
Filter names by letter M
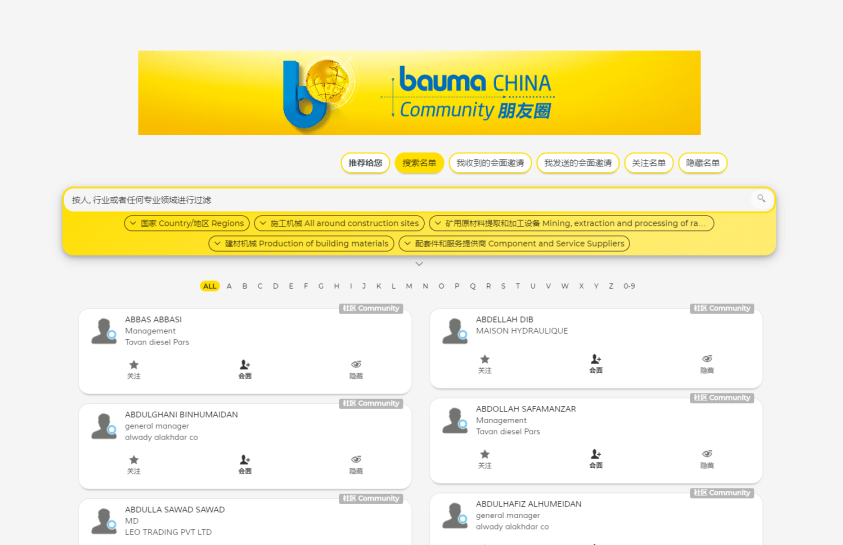click(x=409, y=286)
